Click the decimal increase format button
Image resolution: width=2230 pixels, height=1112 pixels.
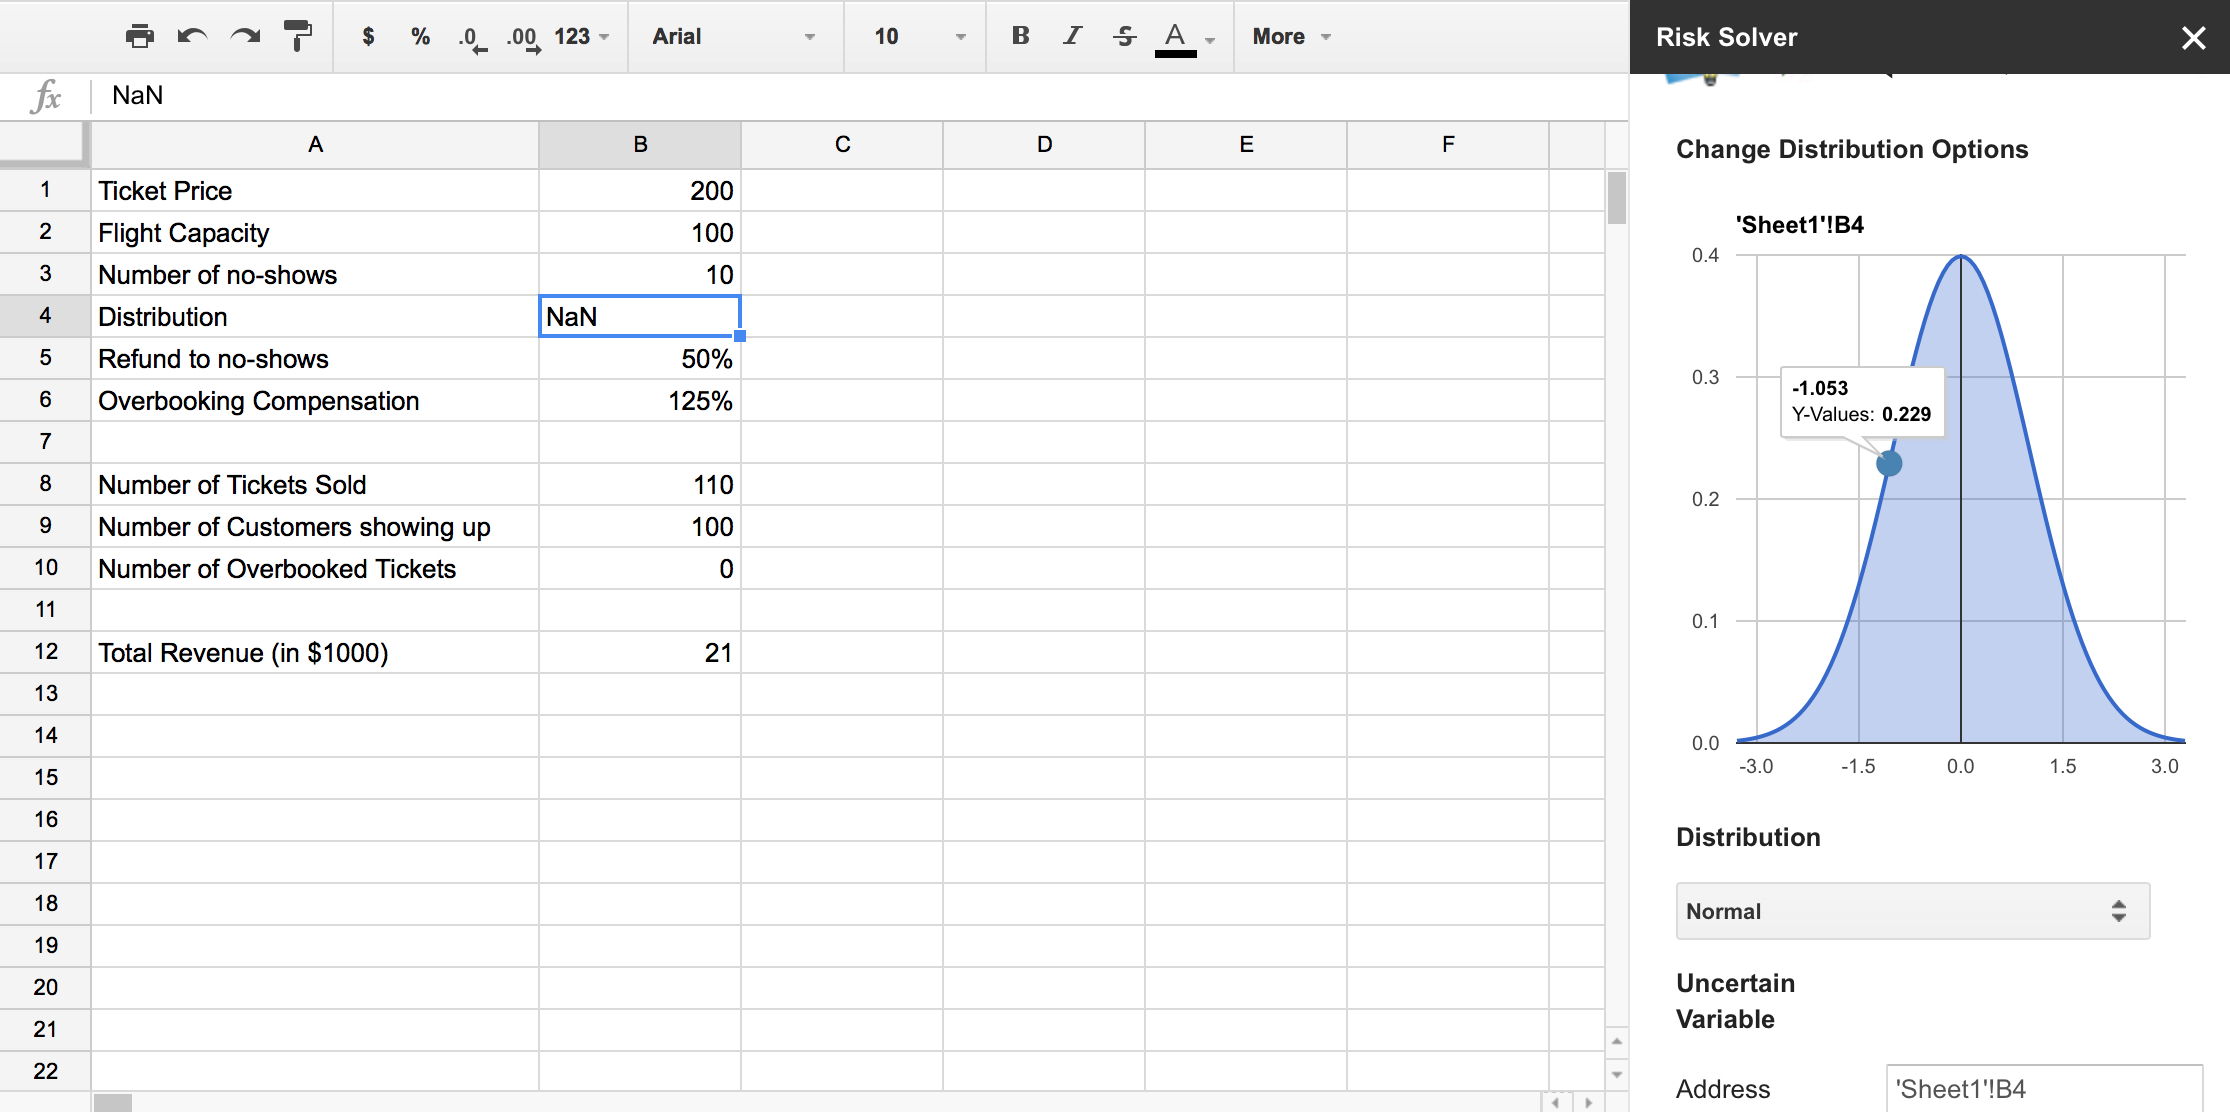[523, 36]
